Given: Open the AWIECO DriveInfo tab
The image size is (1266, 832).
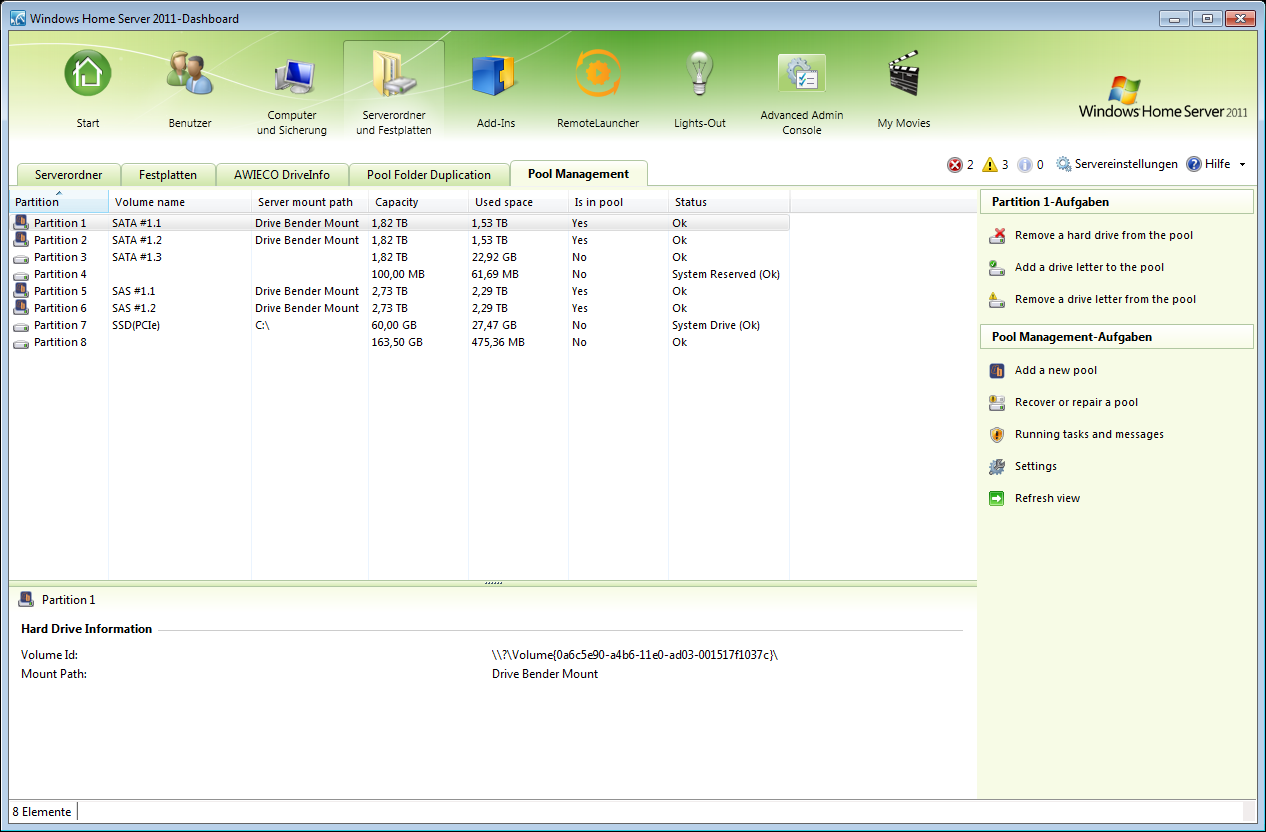Looking at the screenshot, I should pos(282,175).
